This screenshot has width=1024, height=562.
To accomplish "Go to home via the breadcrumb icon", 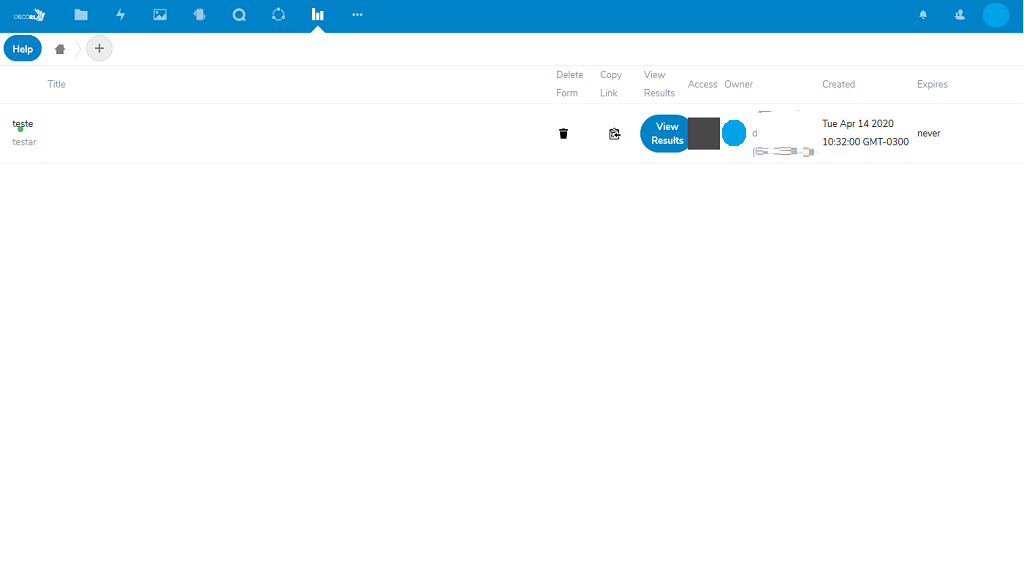I will click(60, 49).
